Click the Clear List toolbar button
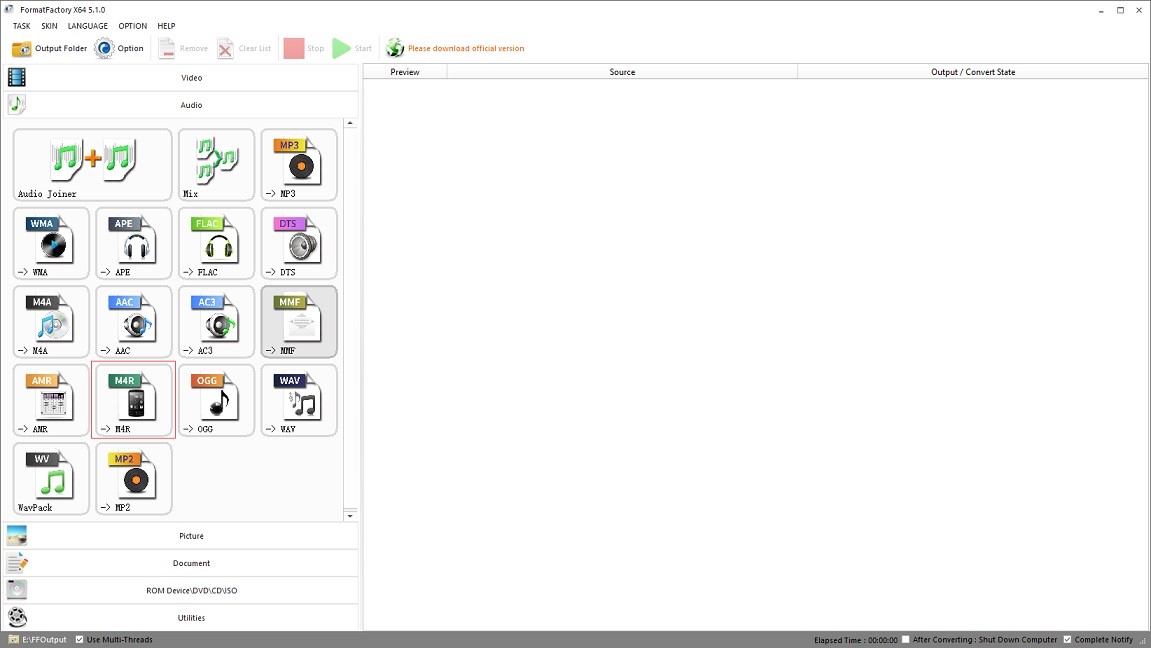The width and height of the screenshot is (1151, 648). 244,48
